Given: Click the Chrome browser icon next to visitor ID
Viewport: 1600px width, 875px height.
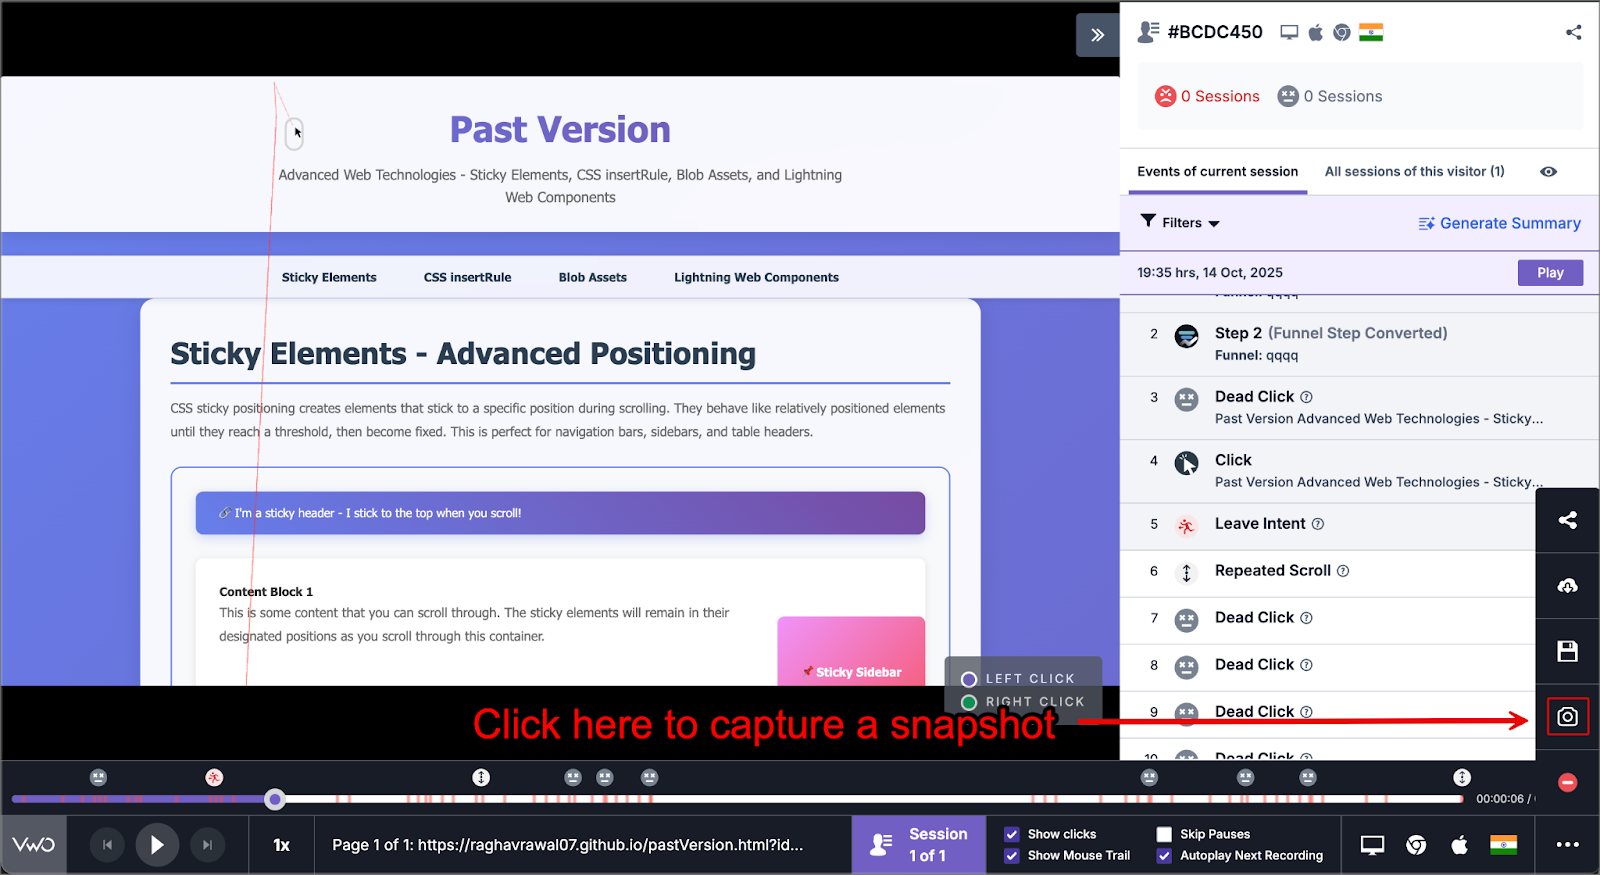Looking at the screenshot, I should 1342,32.
